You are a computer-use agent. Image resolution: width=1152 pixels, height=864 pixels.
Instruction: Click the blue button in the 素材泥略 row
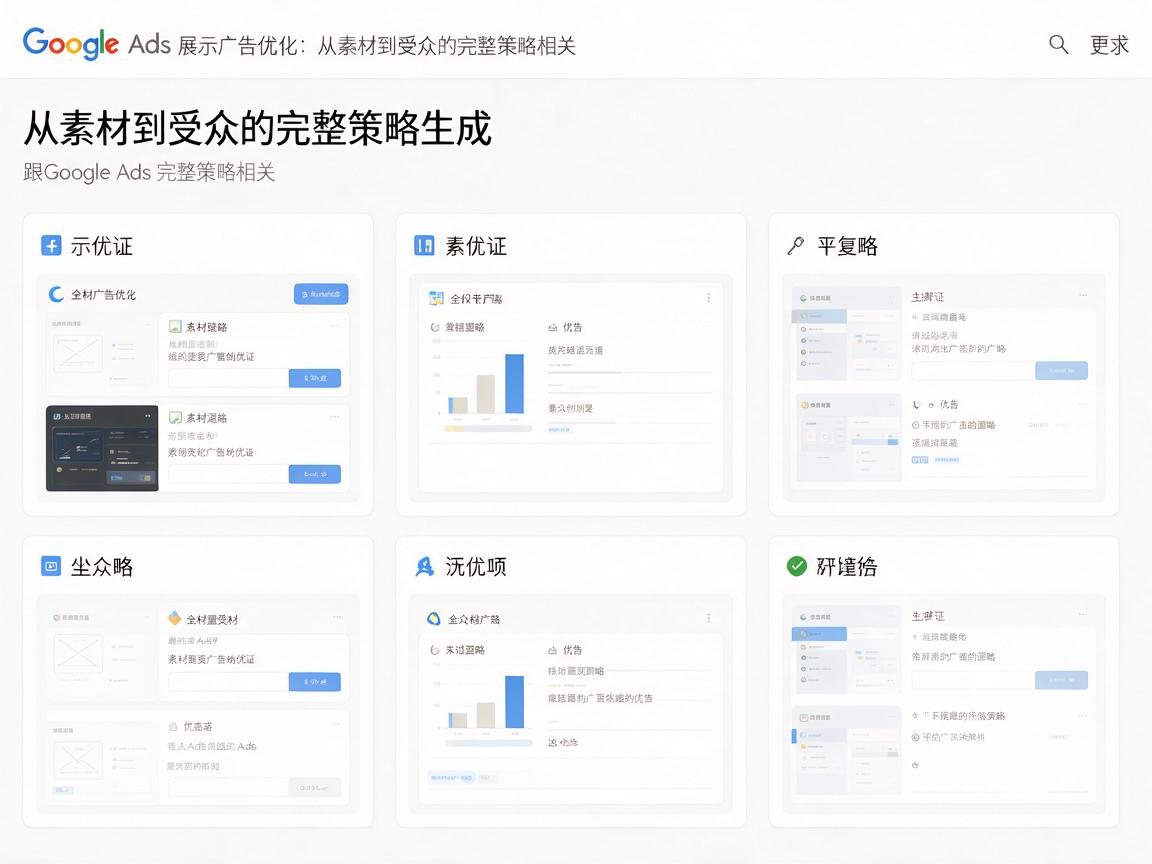pos(314,474)
